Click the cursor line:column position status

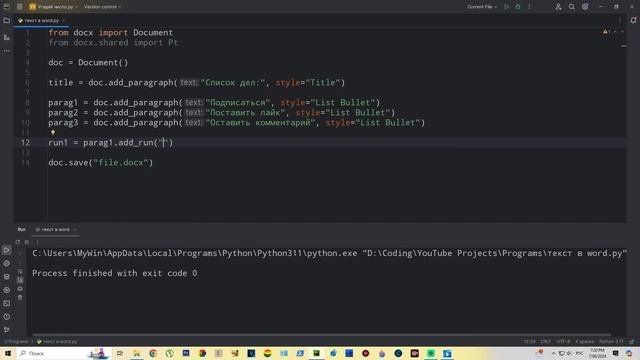529,342
